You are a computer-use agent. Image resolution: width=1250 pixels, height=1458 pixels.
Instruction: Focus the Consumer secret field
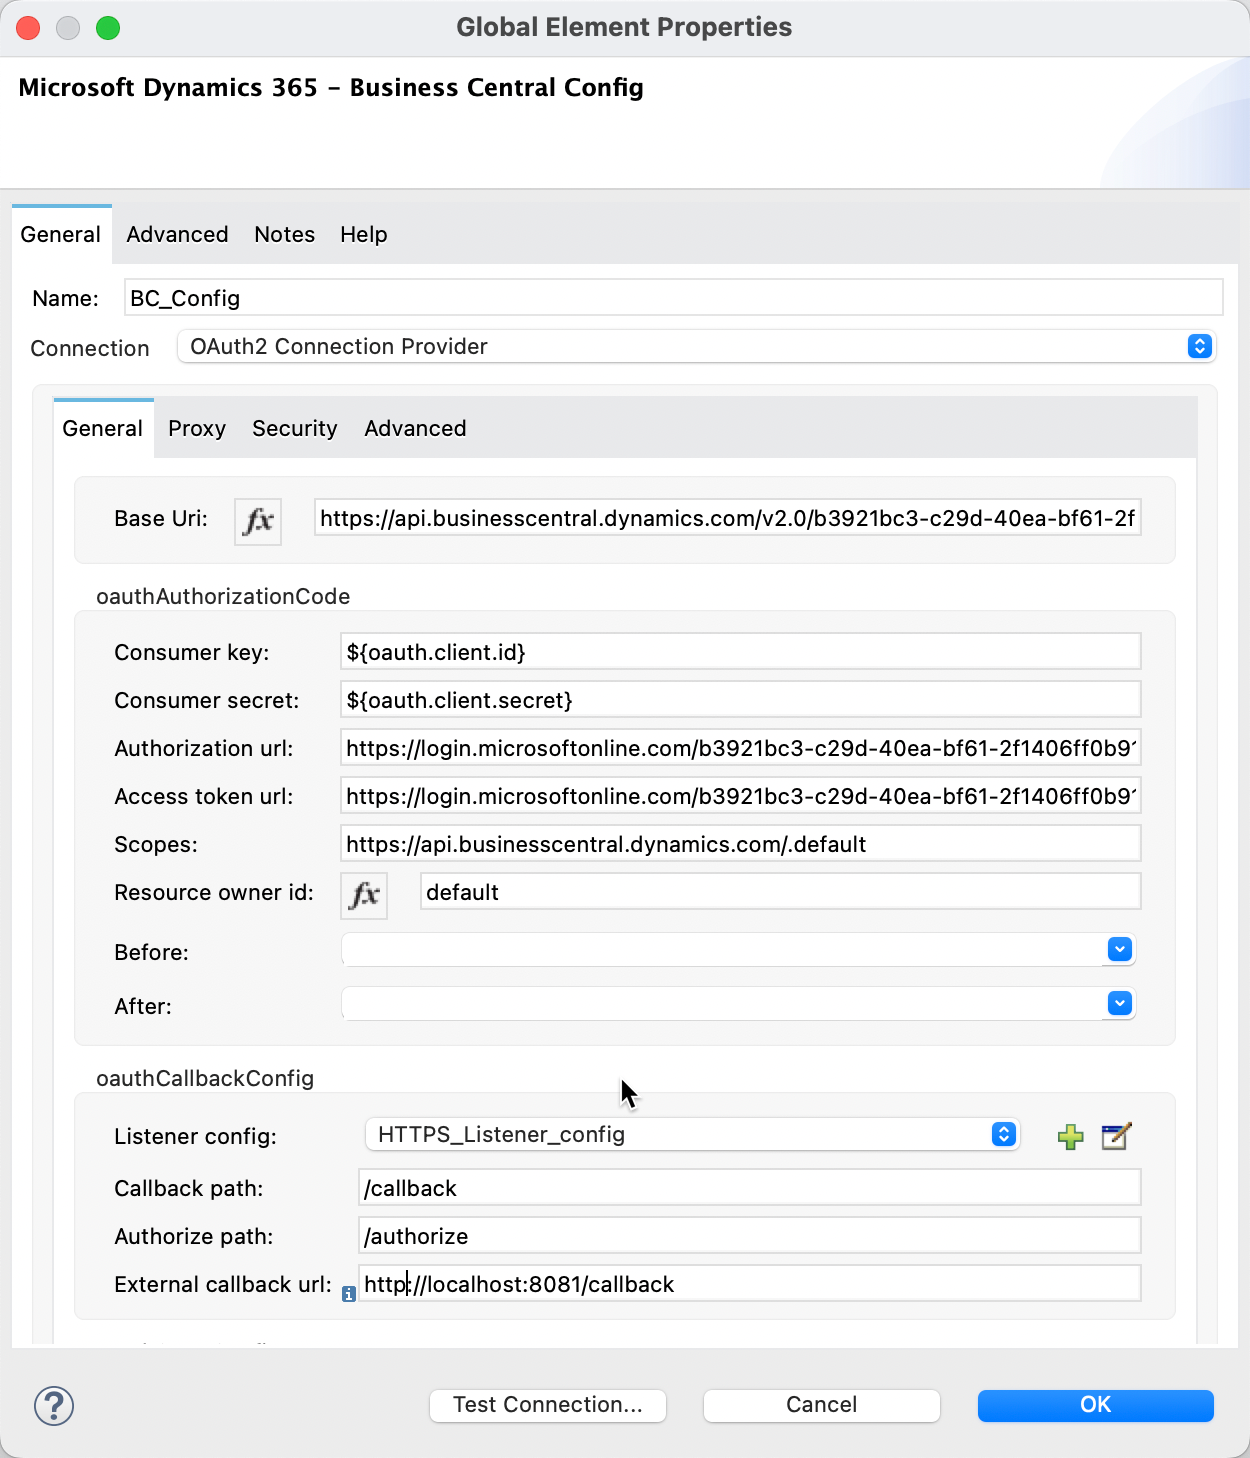pos(741,700)
